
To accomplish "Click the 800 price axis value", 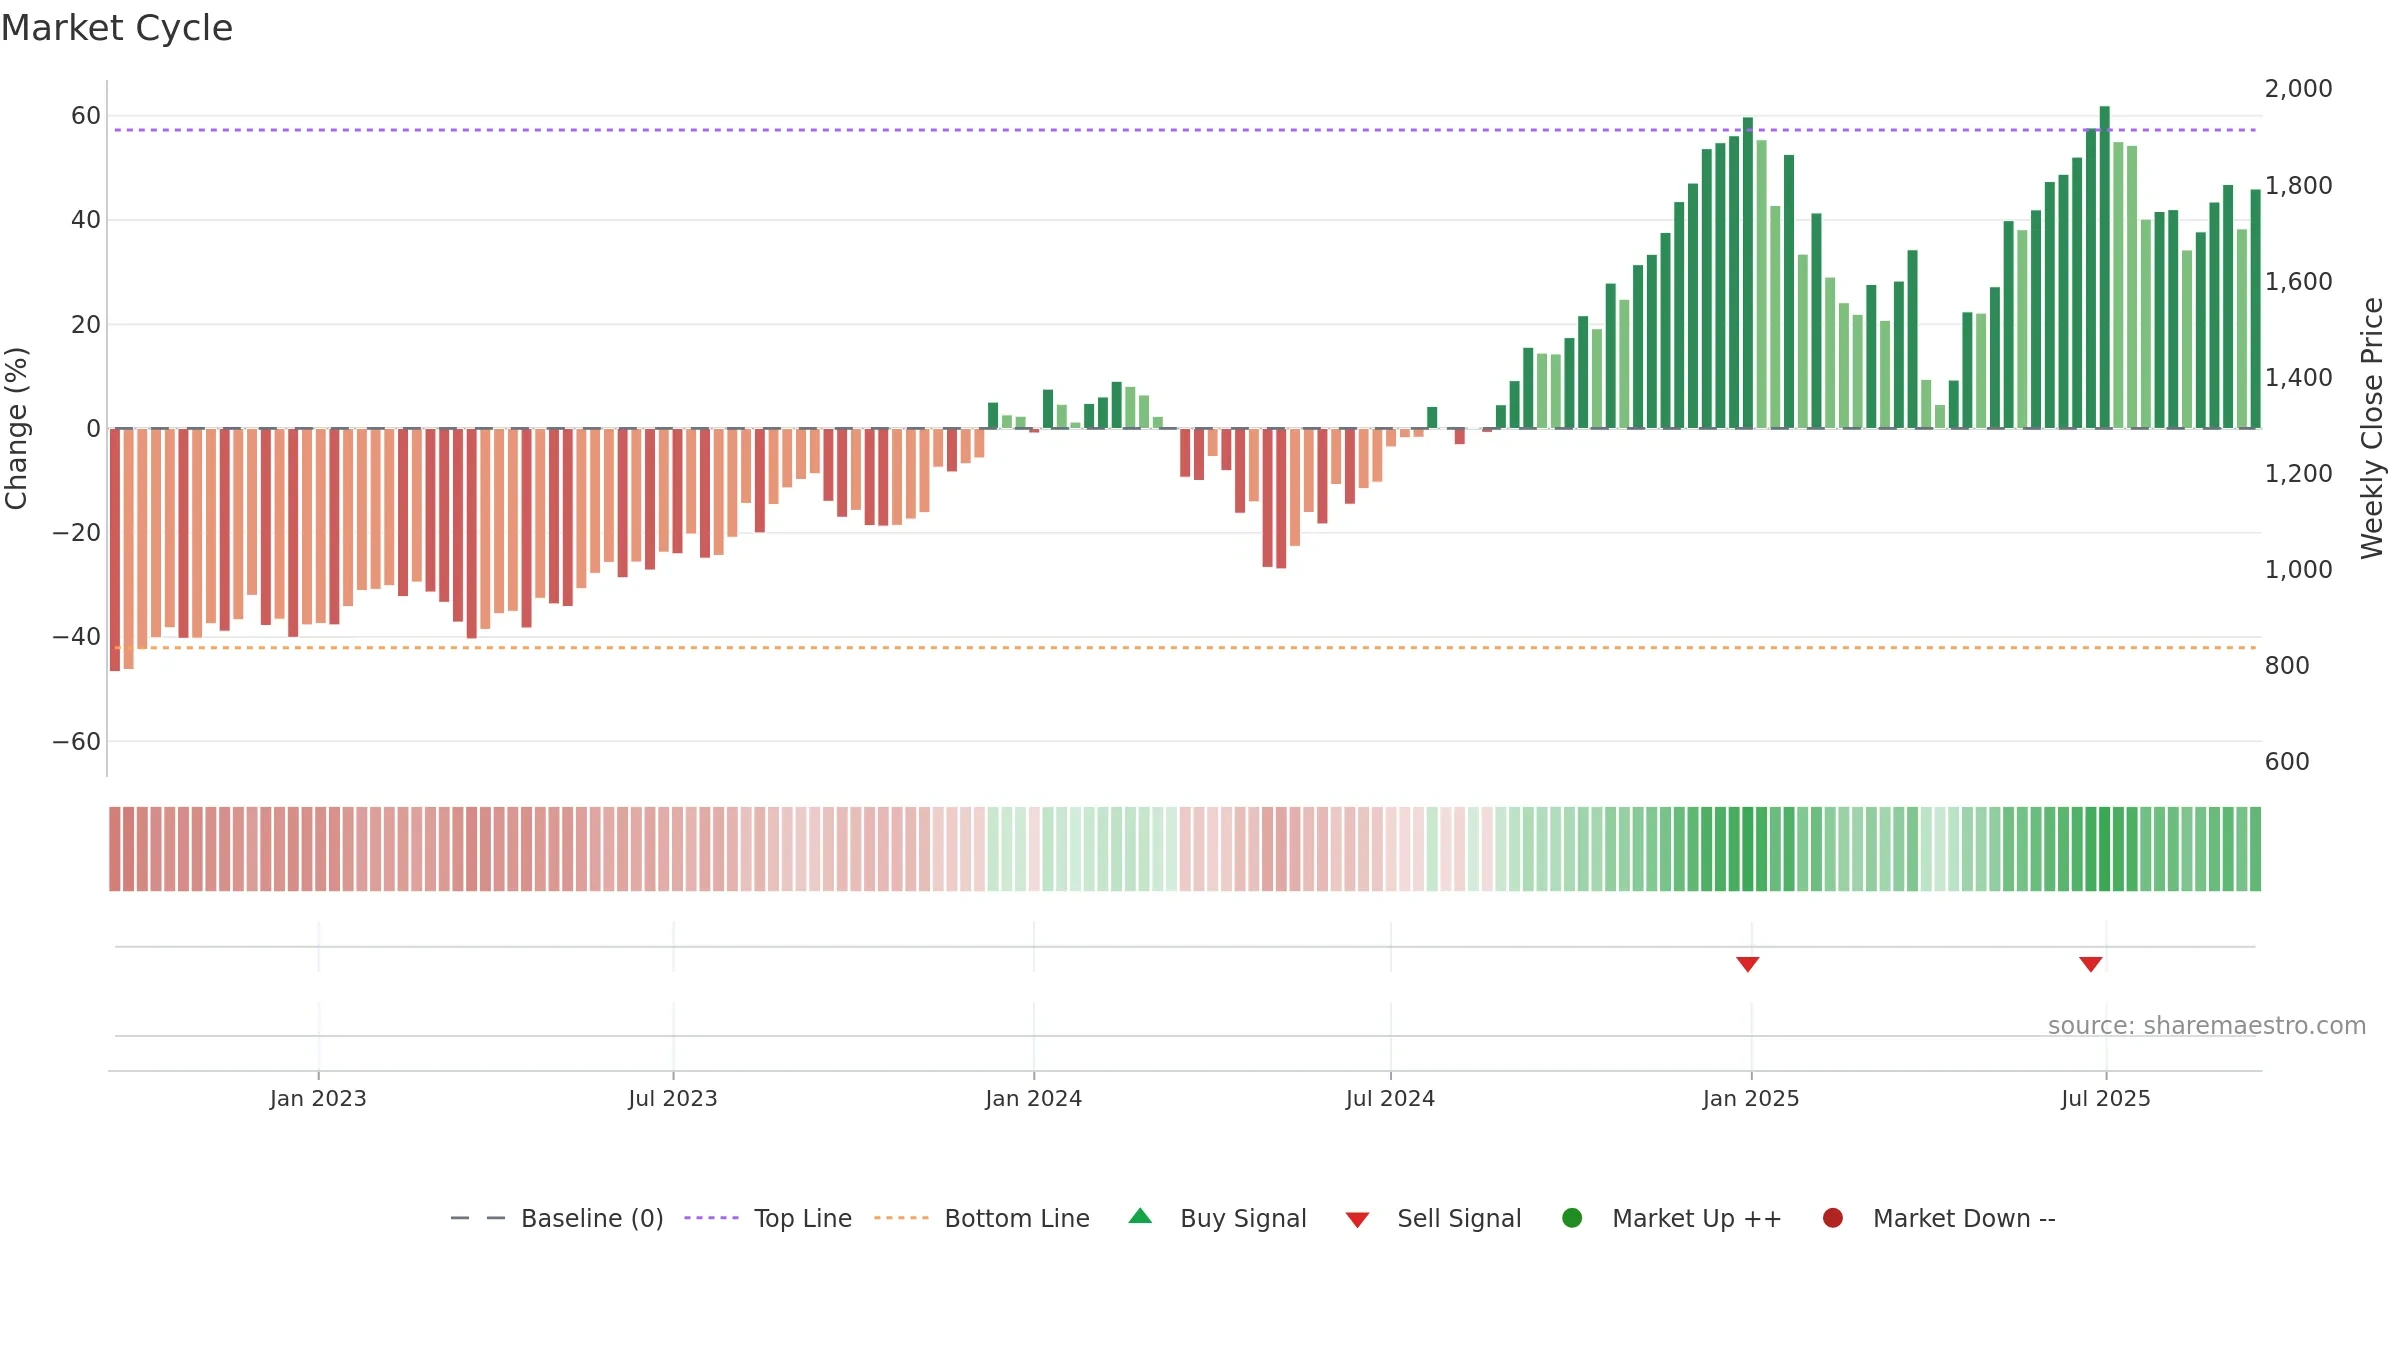I will pos(2287,666).
